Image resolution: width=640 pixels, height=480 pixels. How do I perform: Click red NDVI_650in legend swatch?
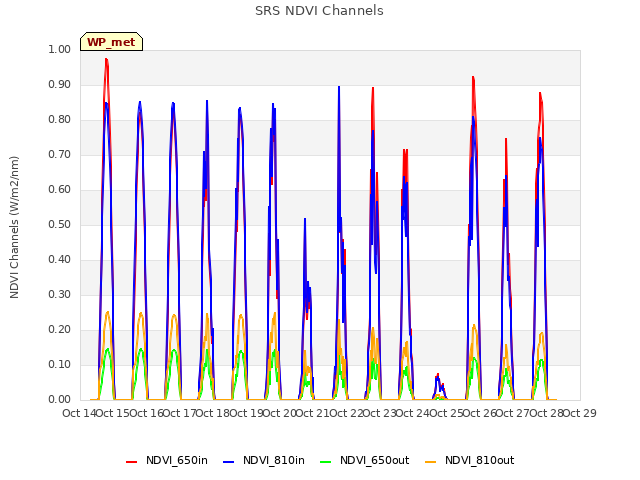(131, 462)
